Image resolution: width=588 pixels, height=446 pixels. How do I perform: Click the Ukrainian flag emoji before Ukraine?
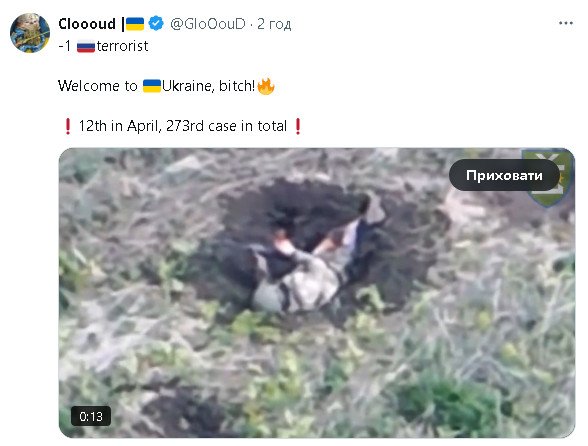click(x=152, y=86)
